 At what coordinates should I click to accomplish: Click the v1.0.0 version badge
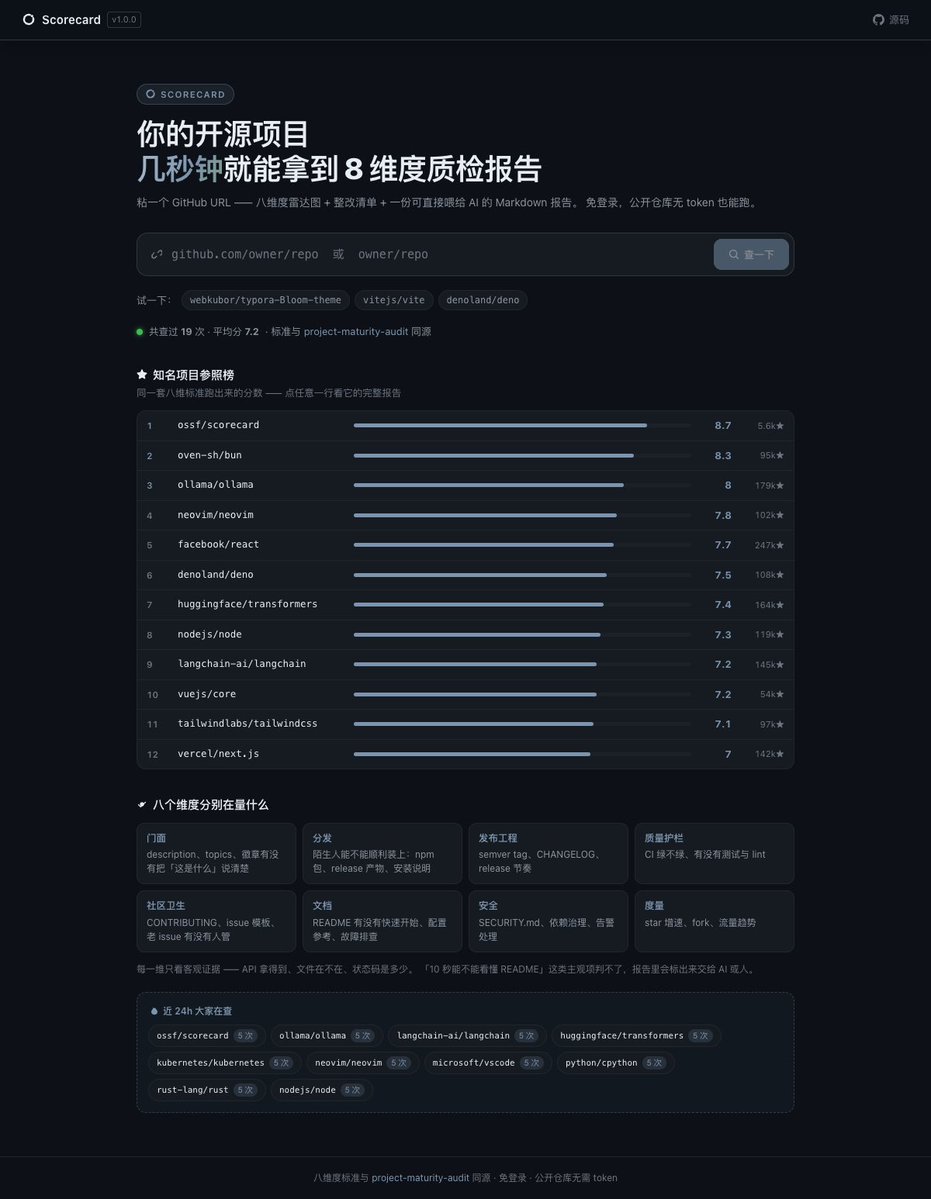tap(124, 20)
